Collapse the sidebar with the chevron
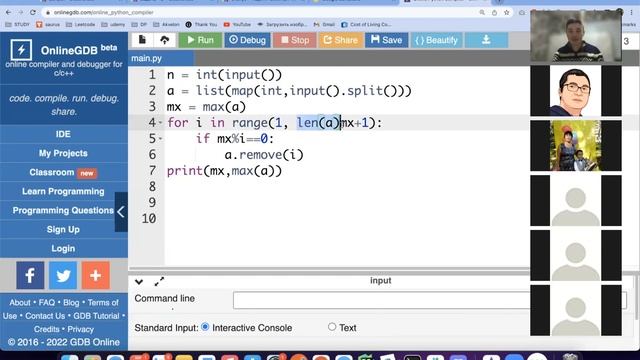This screenshot has width=640, height=360. (x=121, y=212)
